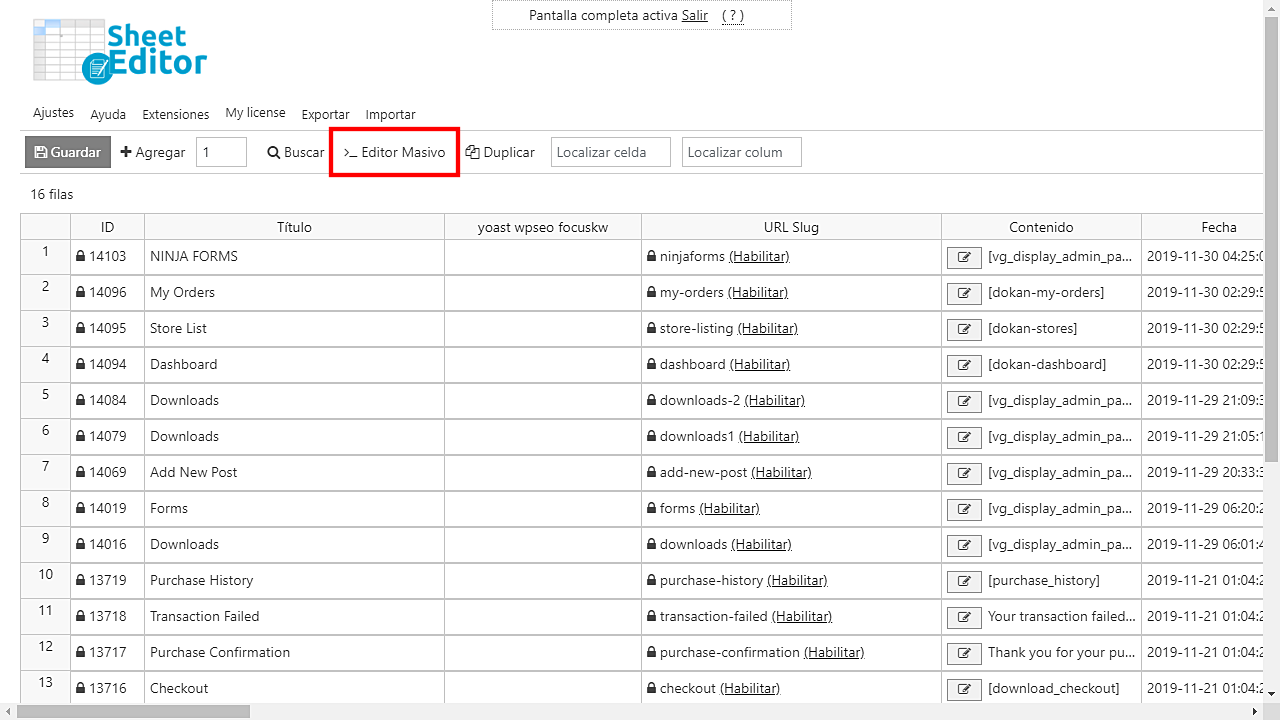1280x720 pixels.
Task: Enable slug editing for my-orders
Action: coord(758,293)
